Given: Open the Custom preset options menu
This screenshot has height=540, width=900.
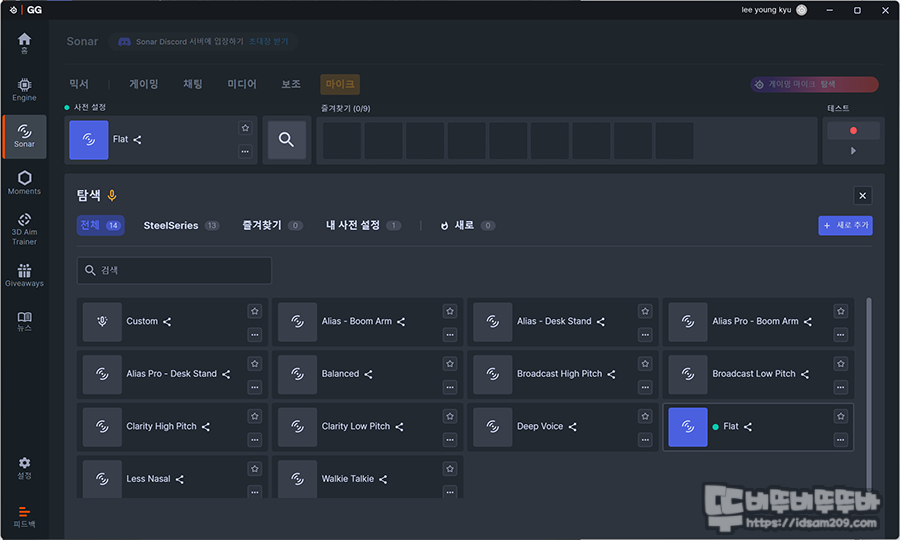Looking at the screenshot, I should [255, 335].
